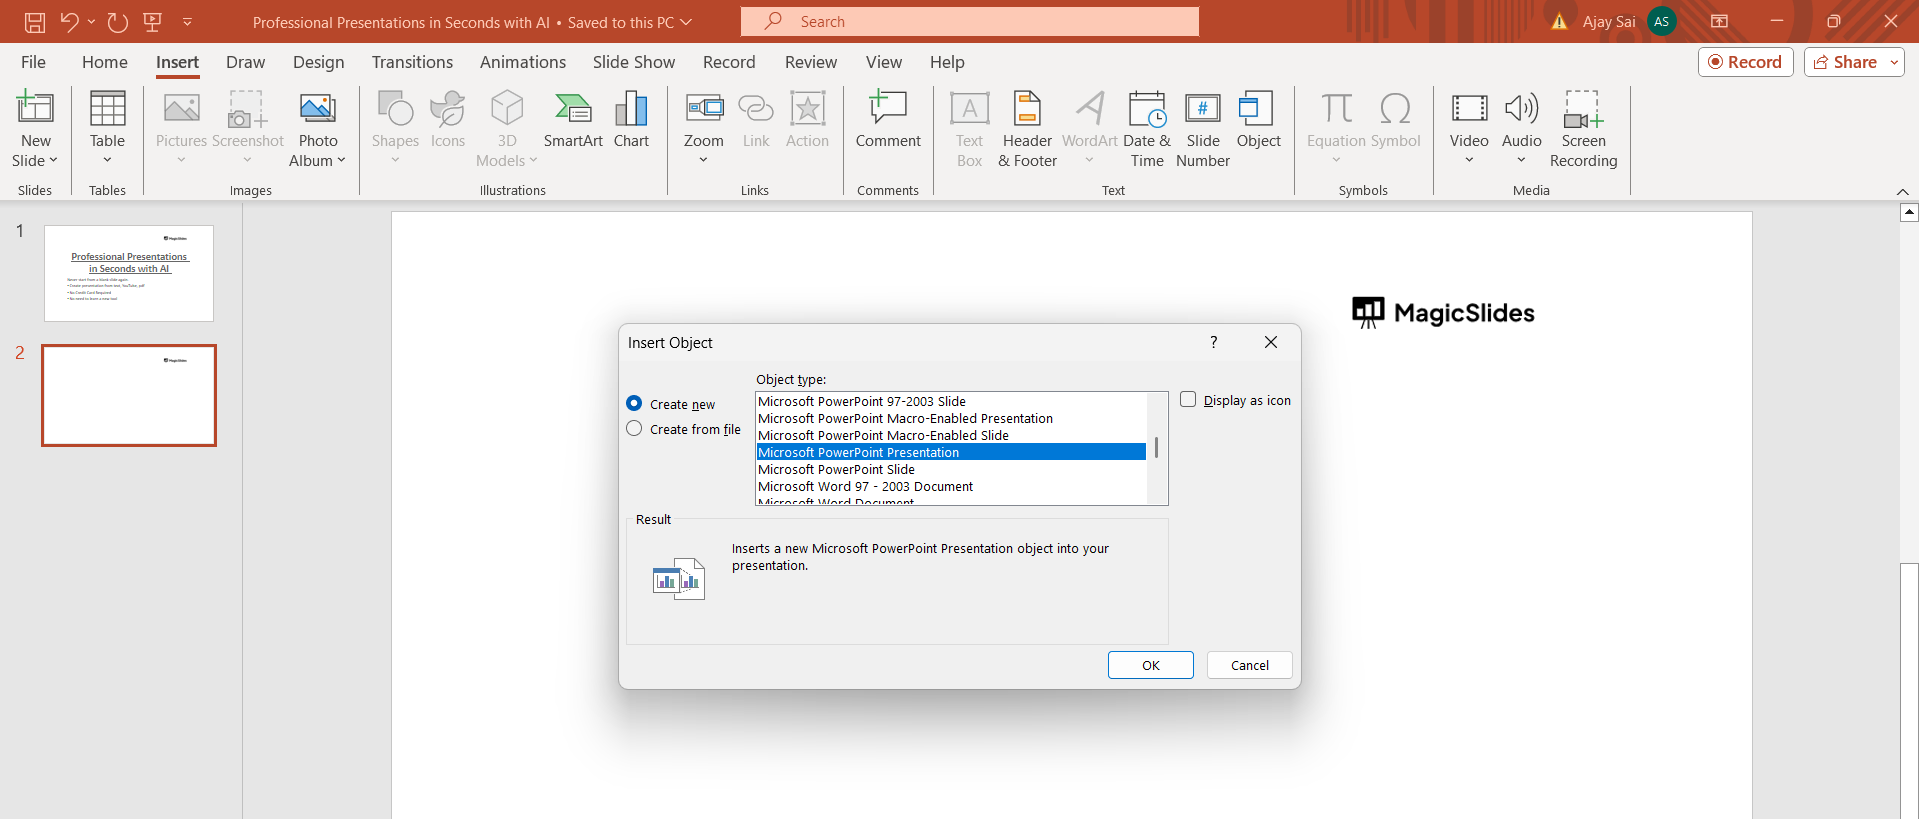Open the Design tab
The height and width of the screenshot is (819, 1919).
pos(318,62)
